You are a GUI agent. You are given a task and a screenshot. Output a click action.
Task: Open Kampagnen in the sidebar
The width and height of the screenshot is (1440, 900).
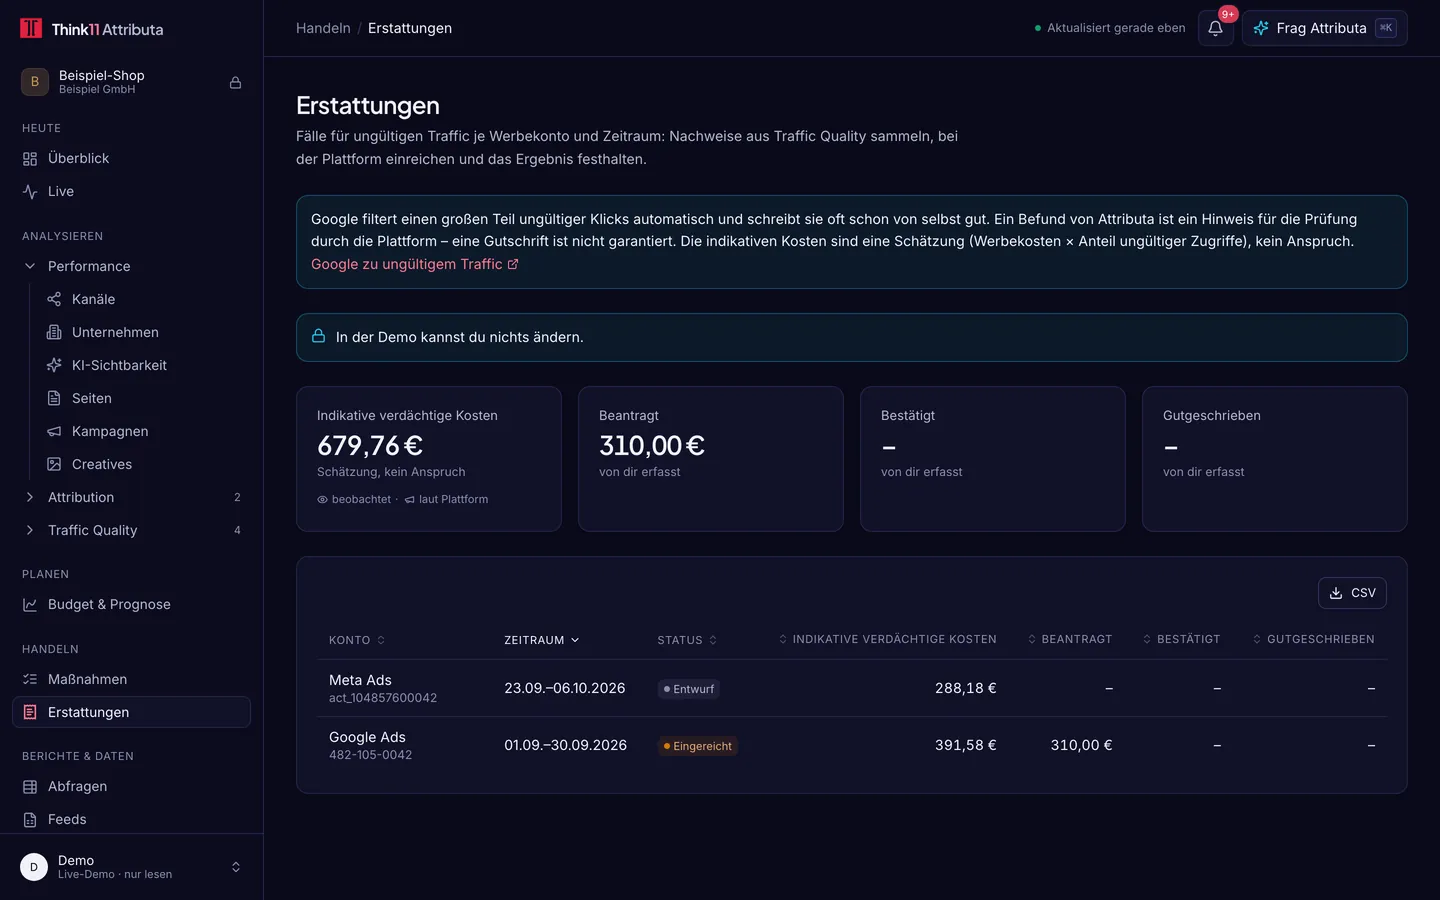(x=143, y=431)
